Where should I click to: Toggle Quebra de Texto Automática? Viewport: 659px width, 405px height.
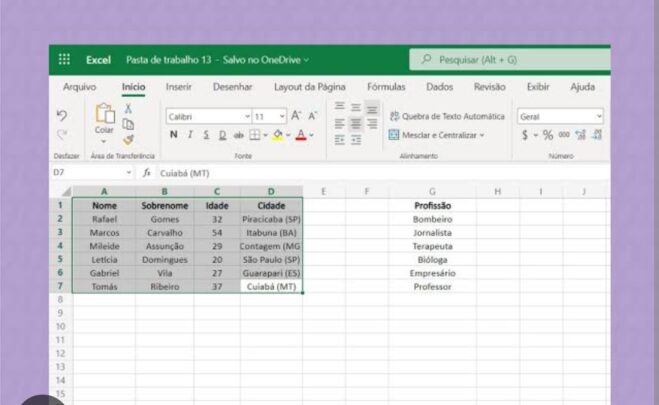click(x=447, y=116)
